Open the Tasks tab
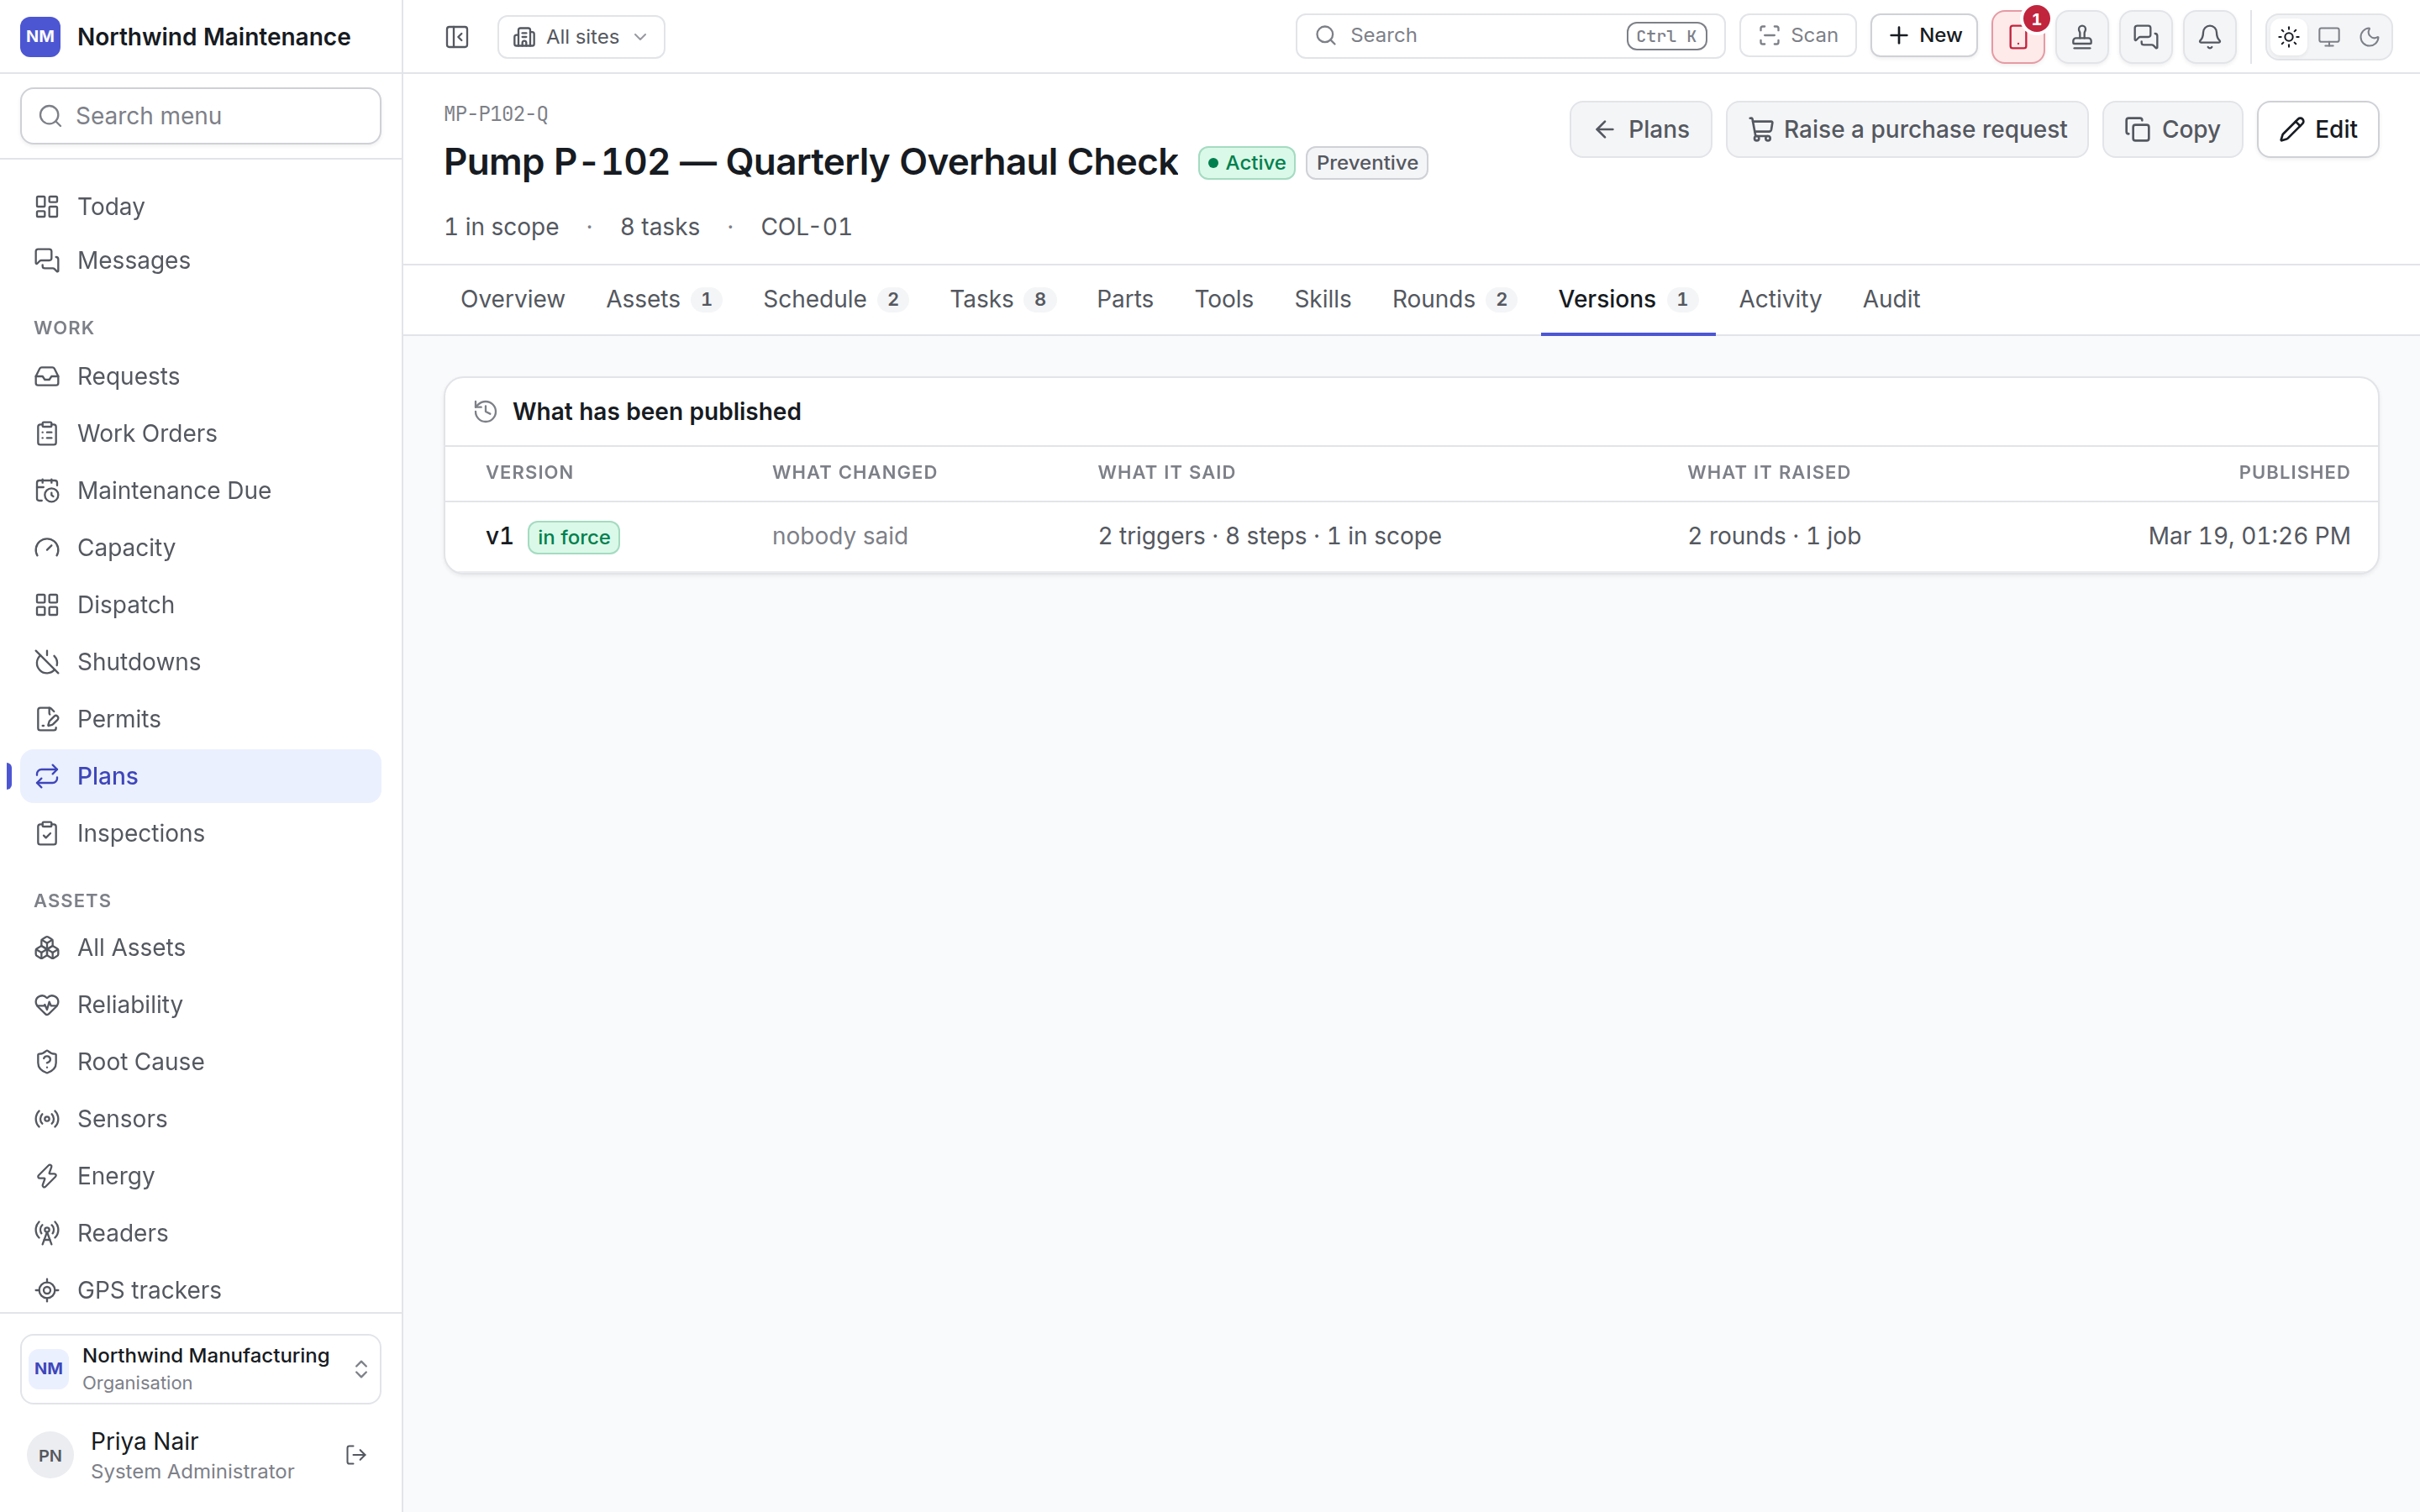2420x1512 pixels. [x=1002, y=299]
